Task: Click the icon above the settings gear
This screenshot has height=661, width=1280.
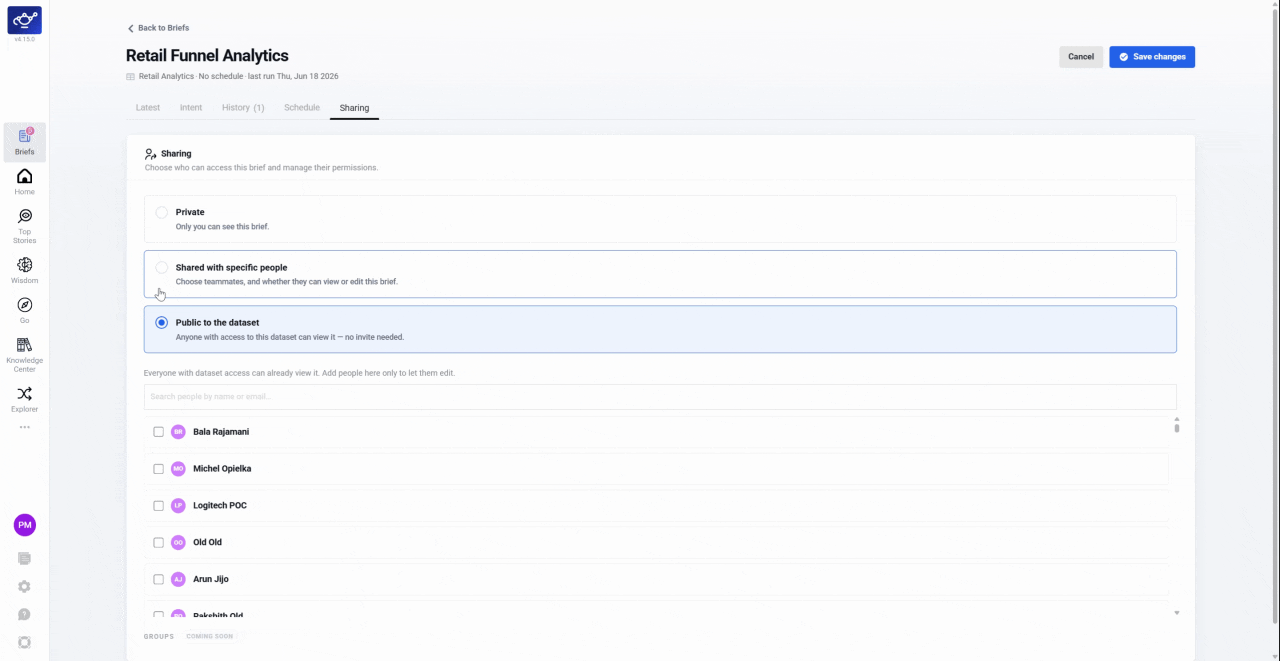Action: point(24,558)
